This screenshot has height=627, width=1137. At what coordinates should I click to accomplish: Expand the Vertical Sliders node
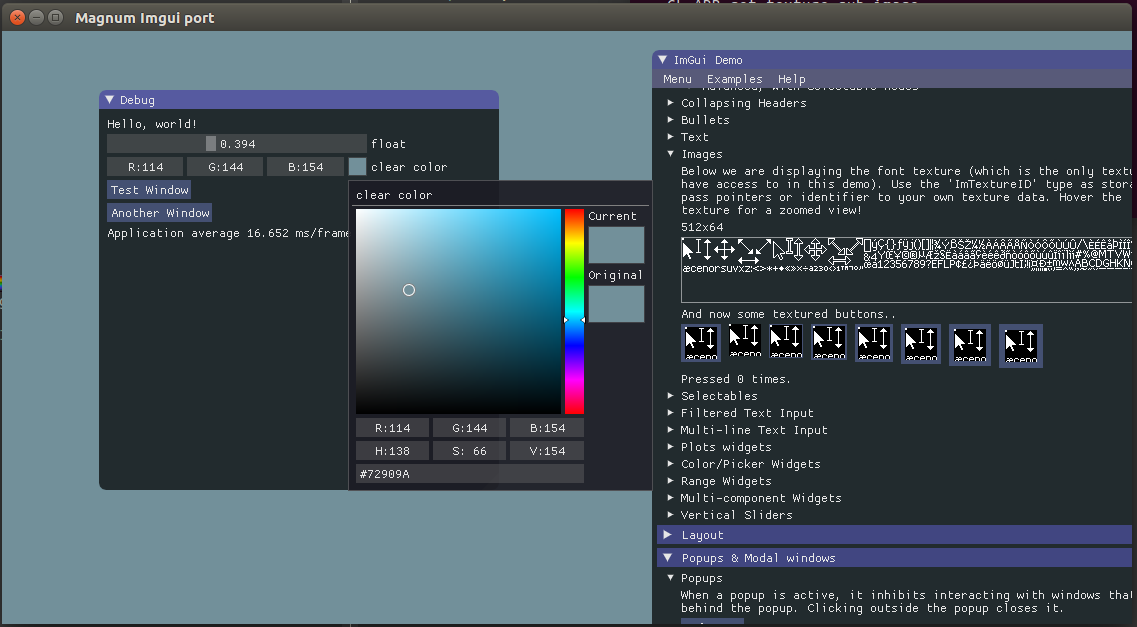pos(729,515)
